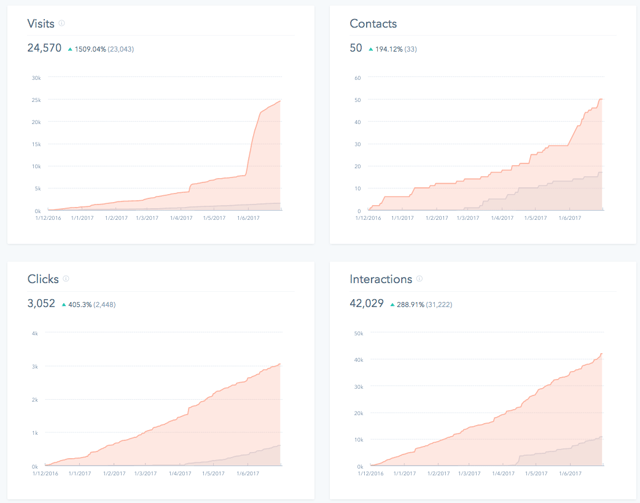Click 1/5/2017 date under Clicks chart
Viewport: 640px width, 503px height.
(213, 474)
